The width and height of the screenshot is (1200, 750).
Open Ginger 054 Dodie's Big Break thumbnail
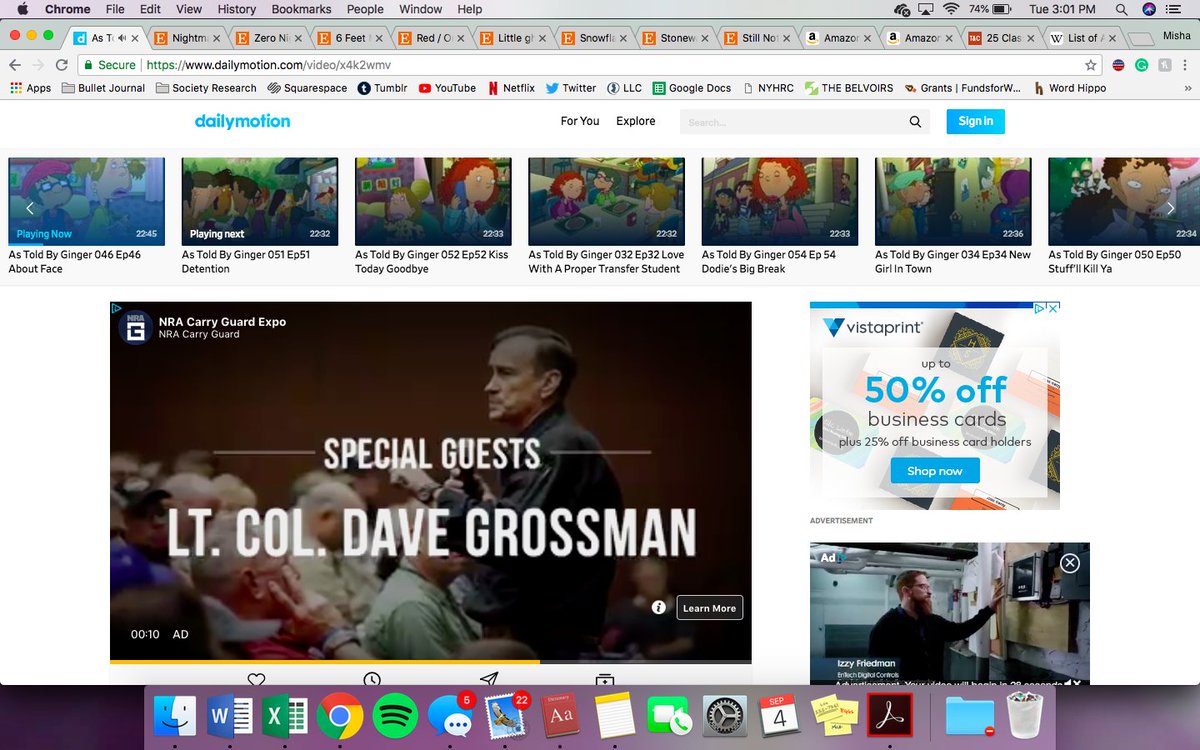click(x=780, y=201)
